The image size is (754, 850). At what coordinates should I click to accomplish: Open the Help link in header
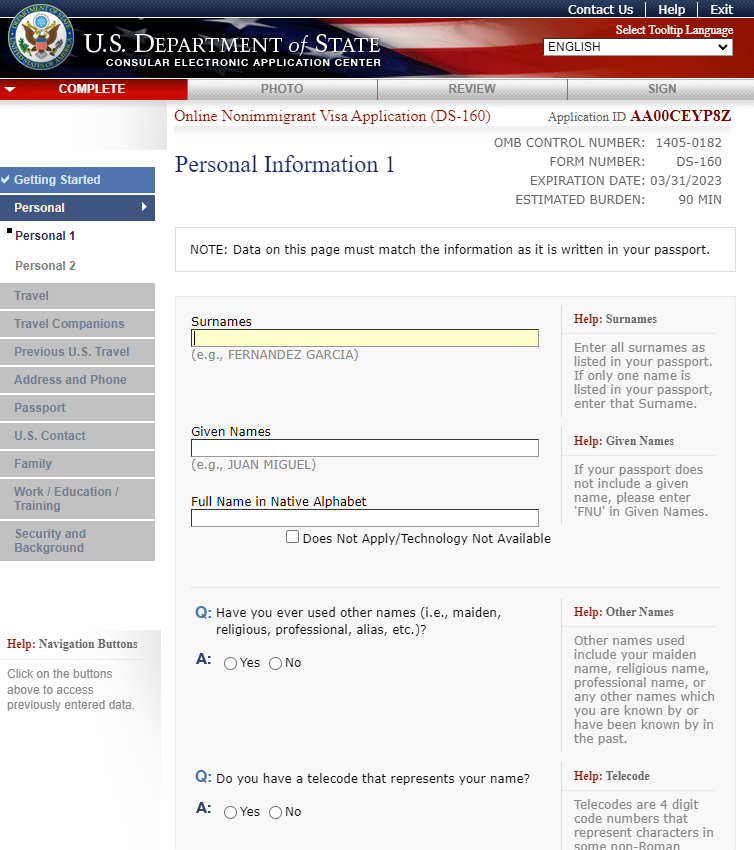(x=672, y=10)
